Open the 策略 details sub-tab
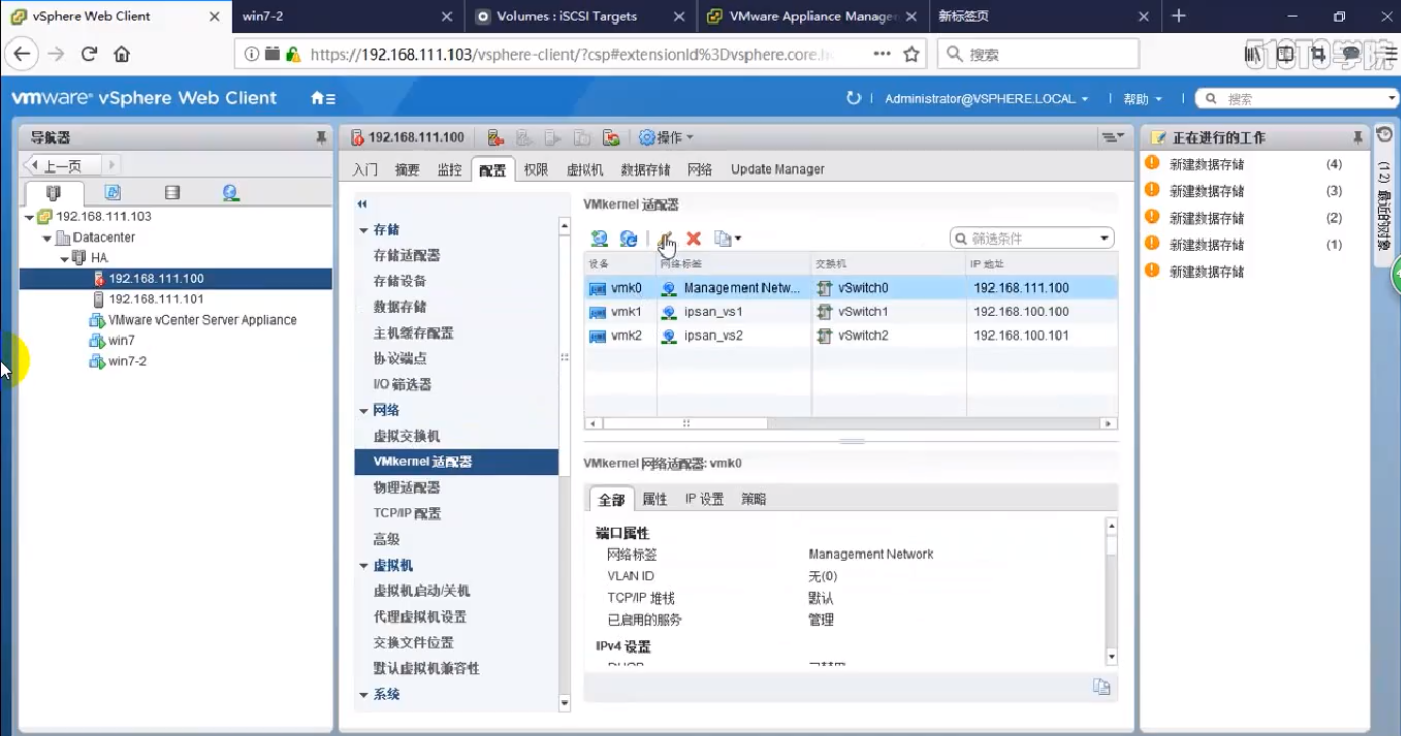 coord(753,499)
